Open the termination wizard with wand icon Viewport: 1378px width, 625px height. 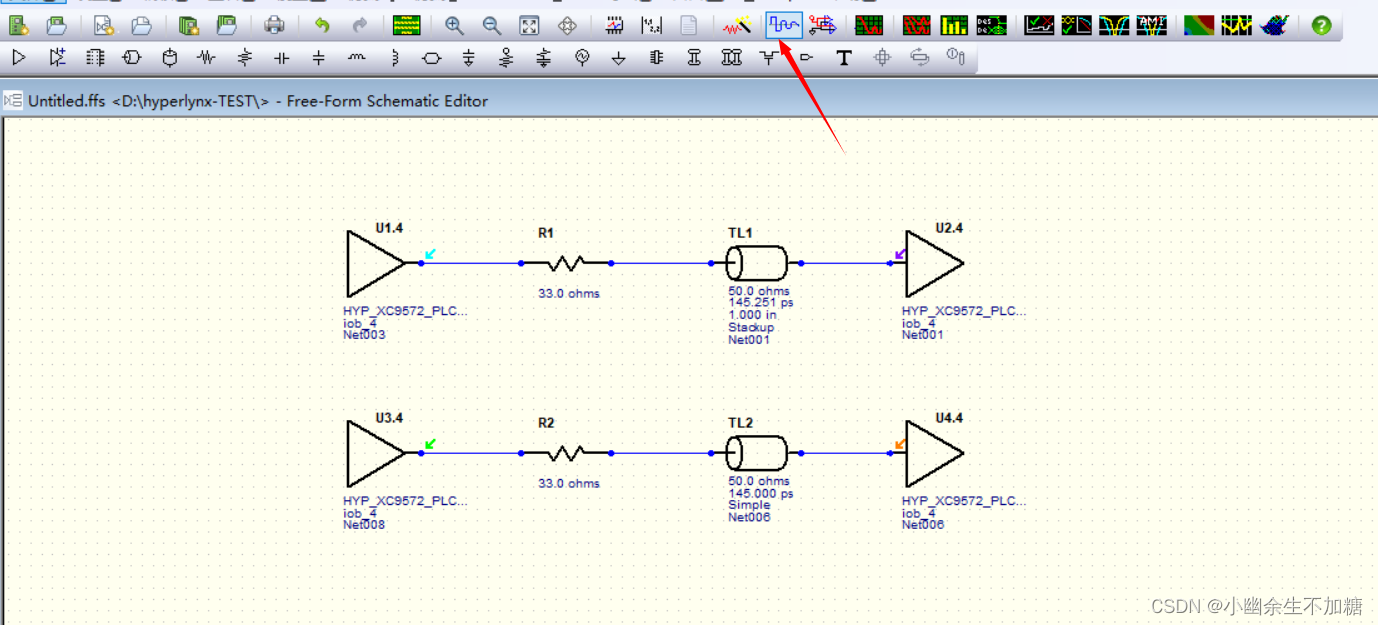coord(738,25)
